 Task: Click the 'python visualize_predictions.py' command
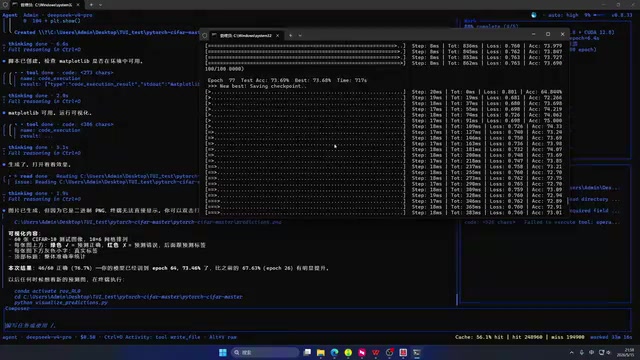[61, 302]
